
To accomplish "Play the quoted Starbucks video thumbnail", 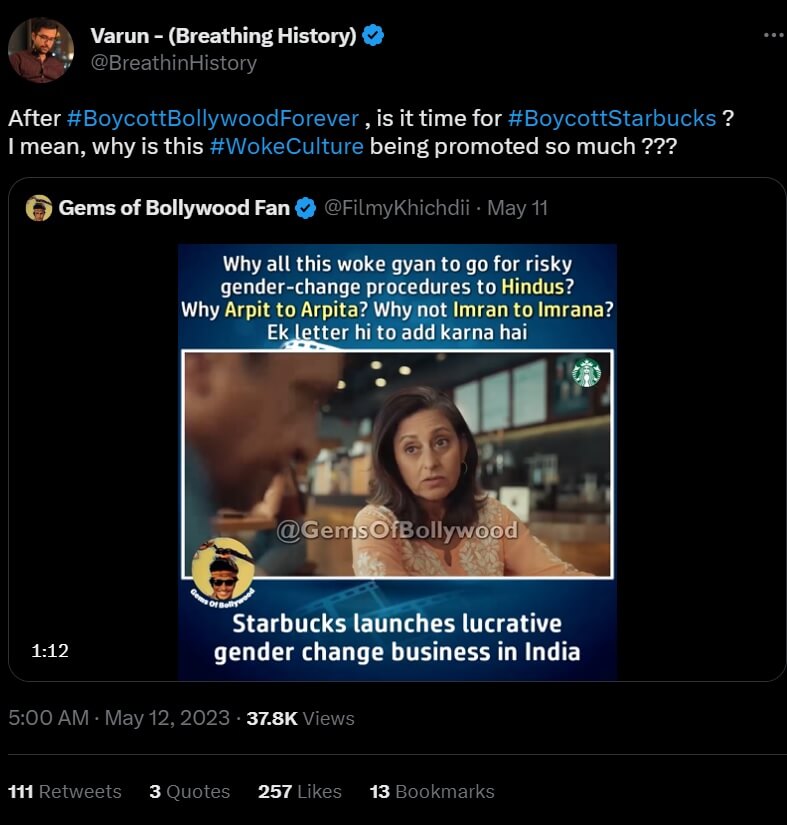I will tap(397, 462).
